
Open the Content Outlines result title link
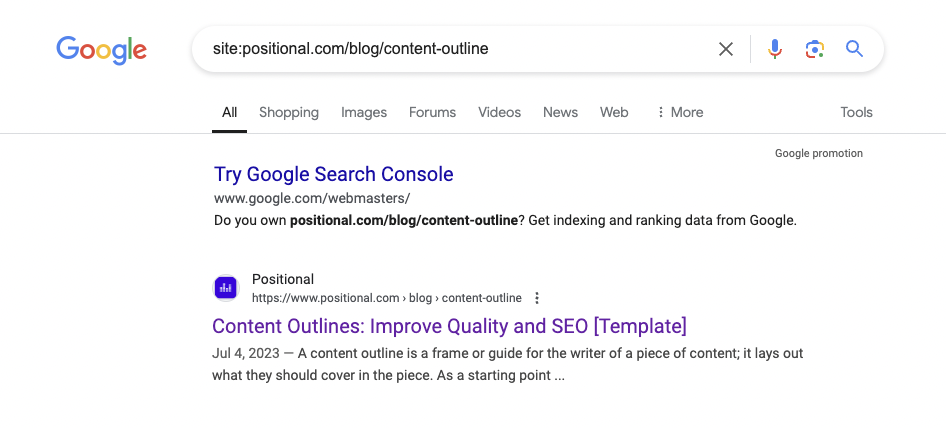449,326
